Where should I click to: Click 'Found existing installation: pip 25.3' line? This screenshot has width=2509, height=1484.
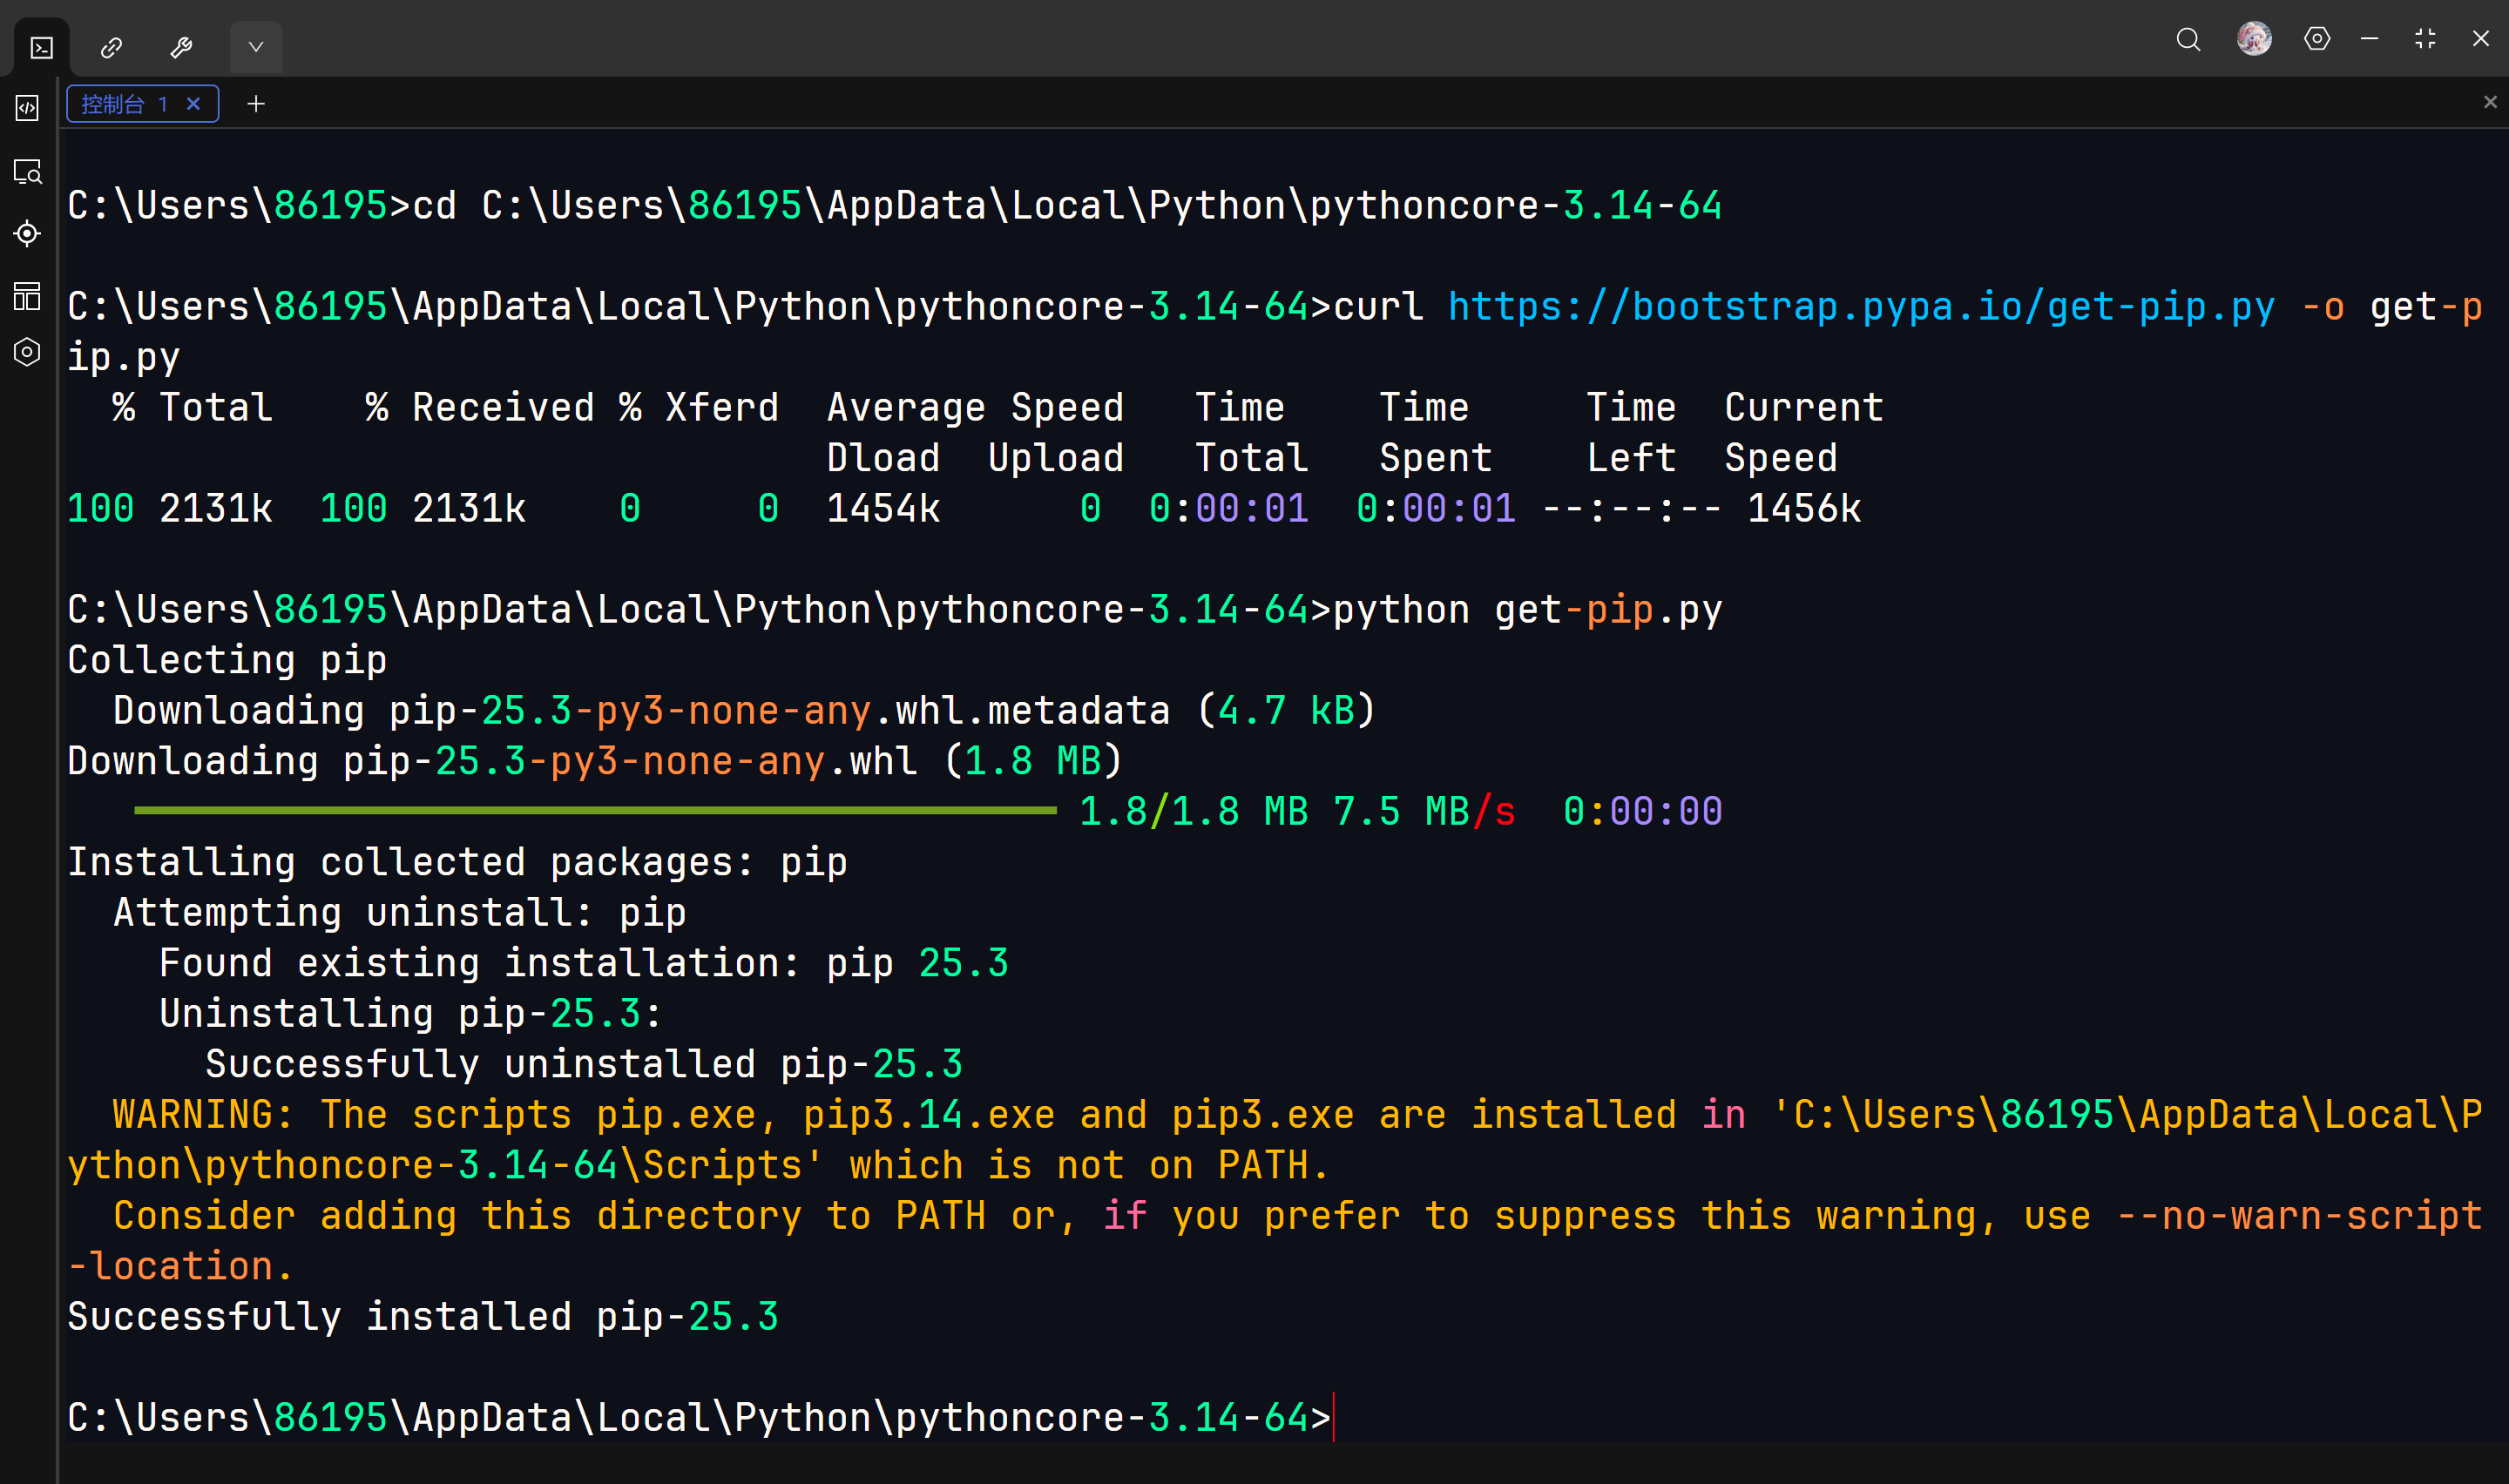584,963
